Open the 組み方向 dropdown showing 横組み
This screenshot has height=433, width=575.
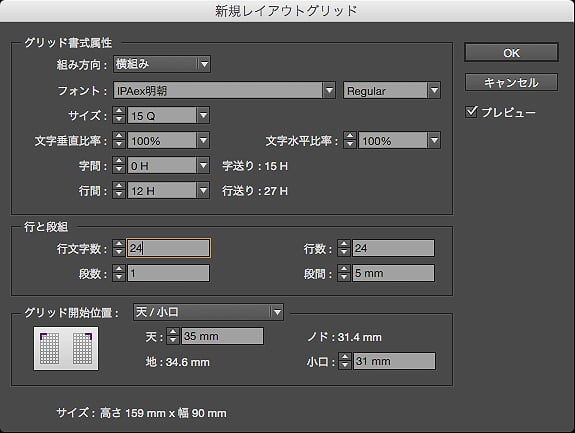click(x=162, y=64)
